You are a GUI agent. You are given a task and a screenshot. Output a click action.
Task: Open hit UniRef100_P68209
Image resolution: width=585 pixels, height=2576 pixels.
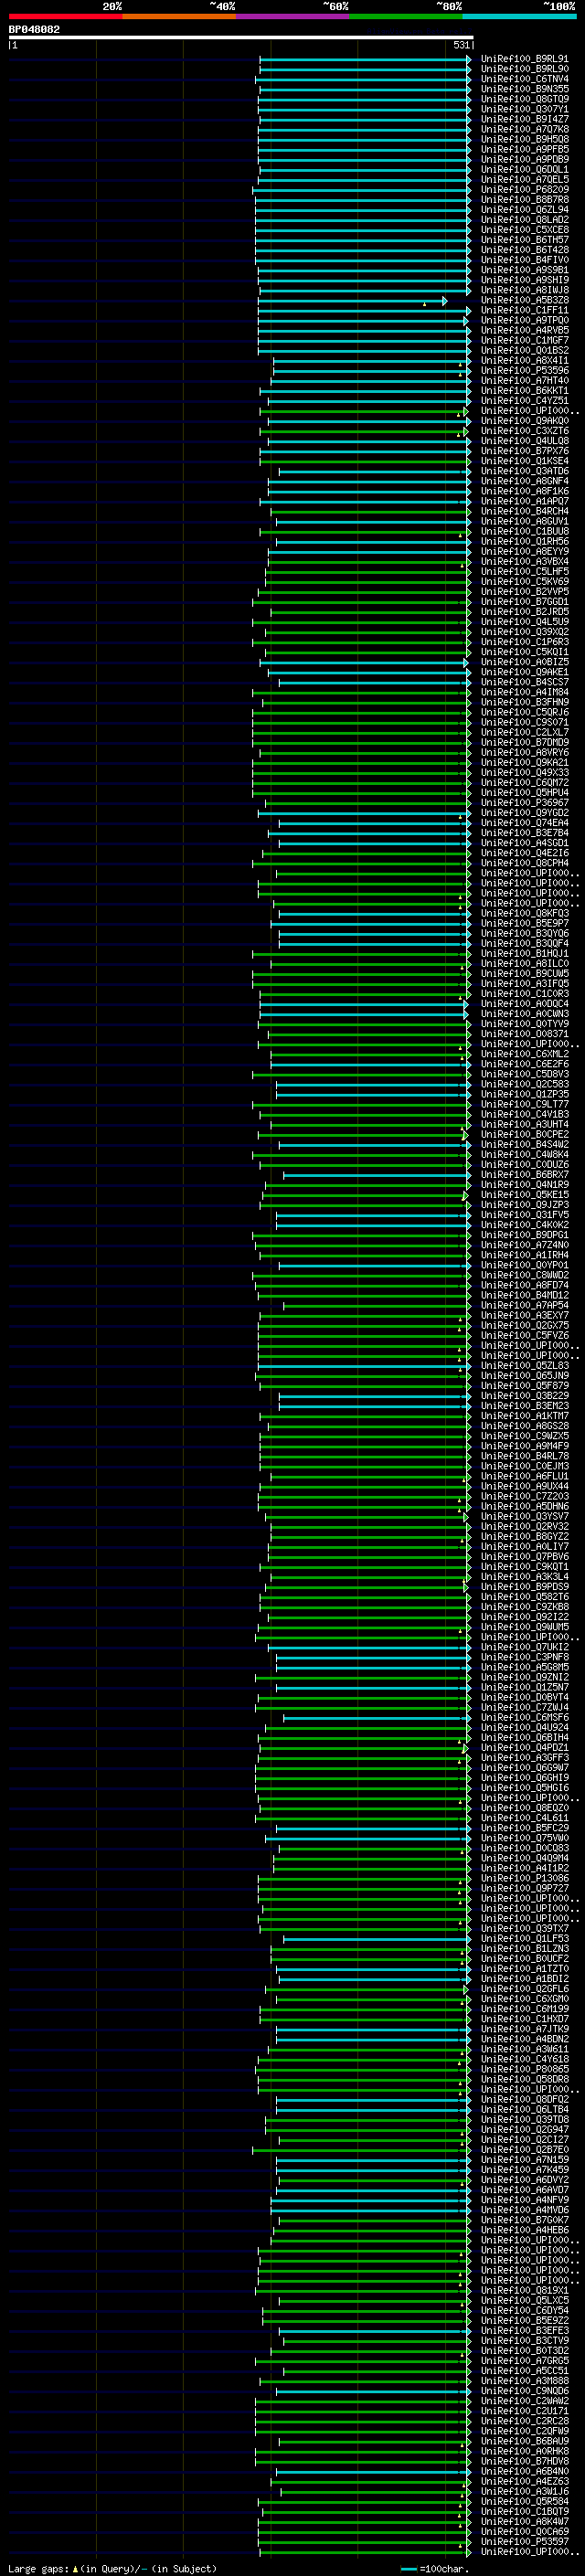coord(525,190)
